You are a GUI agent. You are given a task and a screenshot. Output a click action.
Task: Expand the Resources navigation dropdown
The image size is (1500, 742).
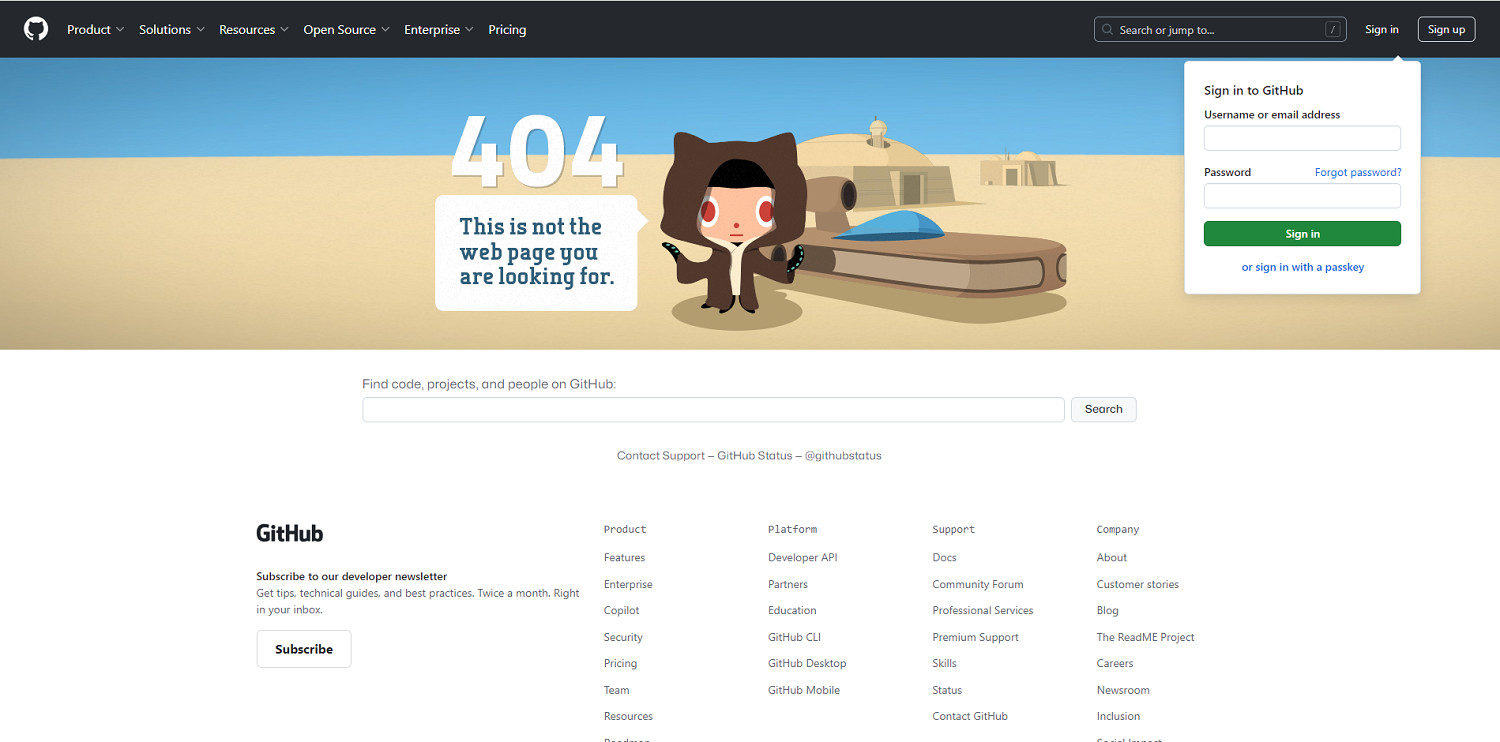pyautogui.click(x=253, y=30)
